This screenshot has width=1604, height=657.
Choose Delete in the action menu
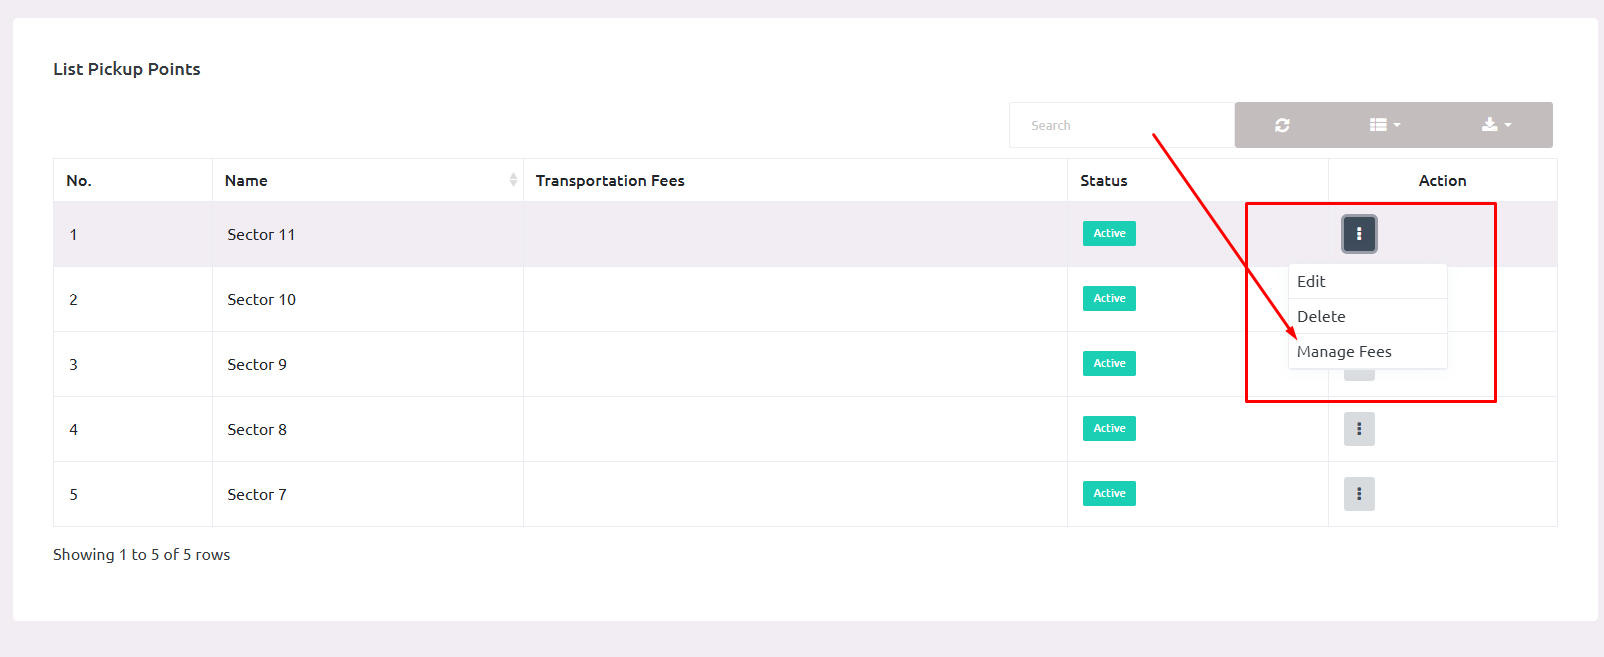(1321, 317)
